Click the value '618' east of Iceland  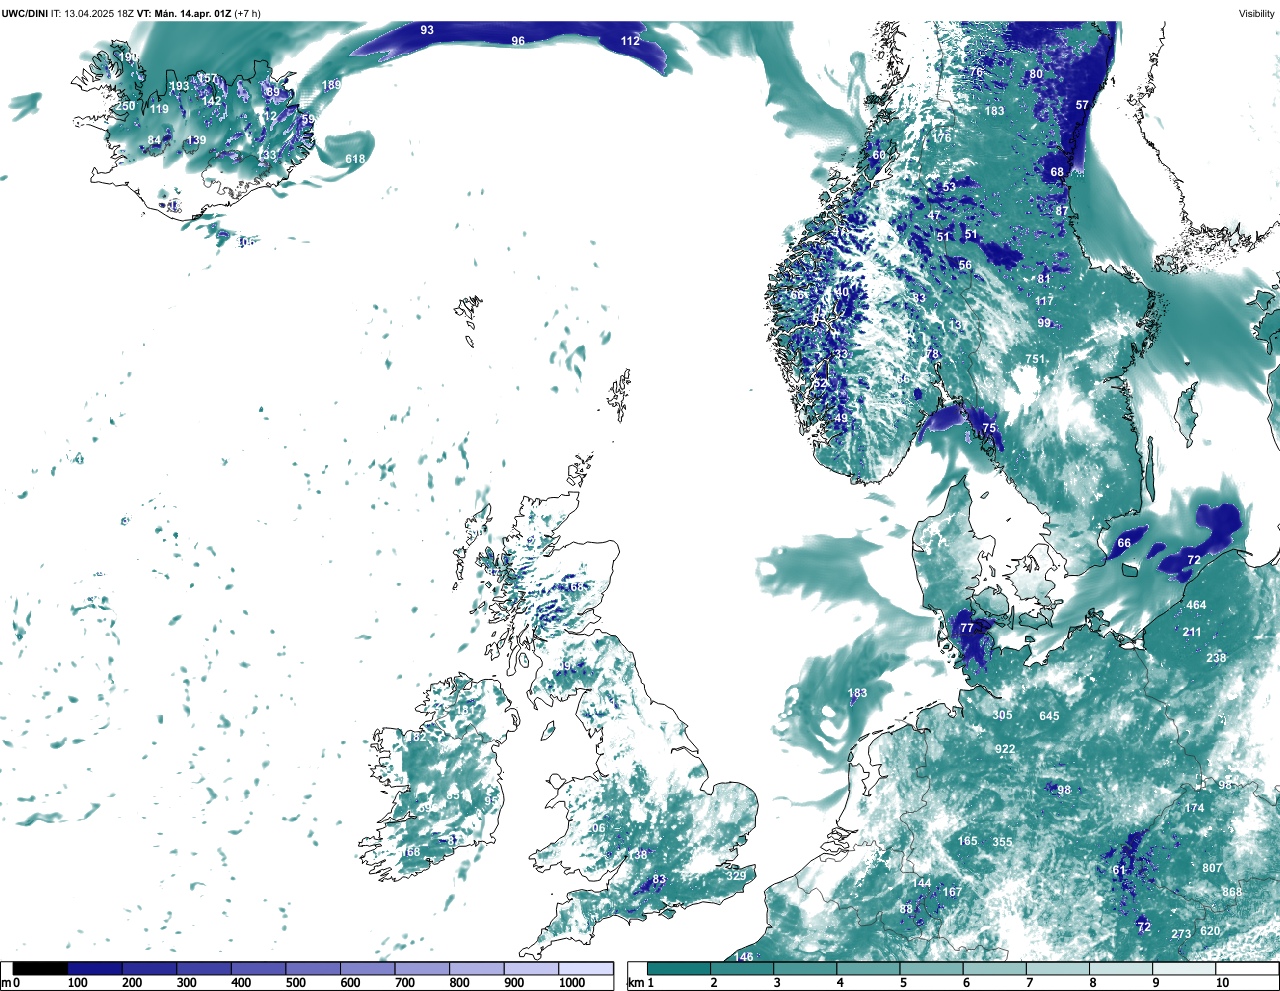pyautogui.click(x=355, y=159)
